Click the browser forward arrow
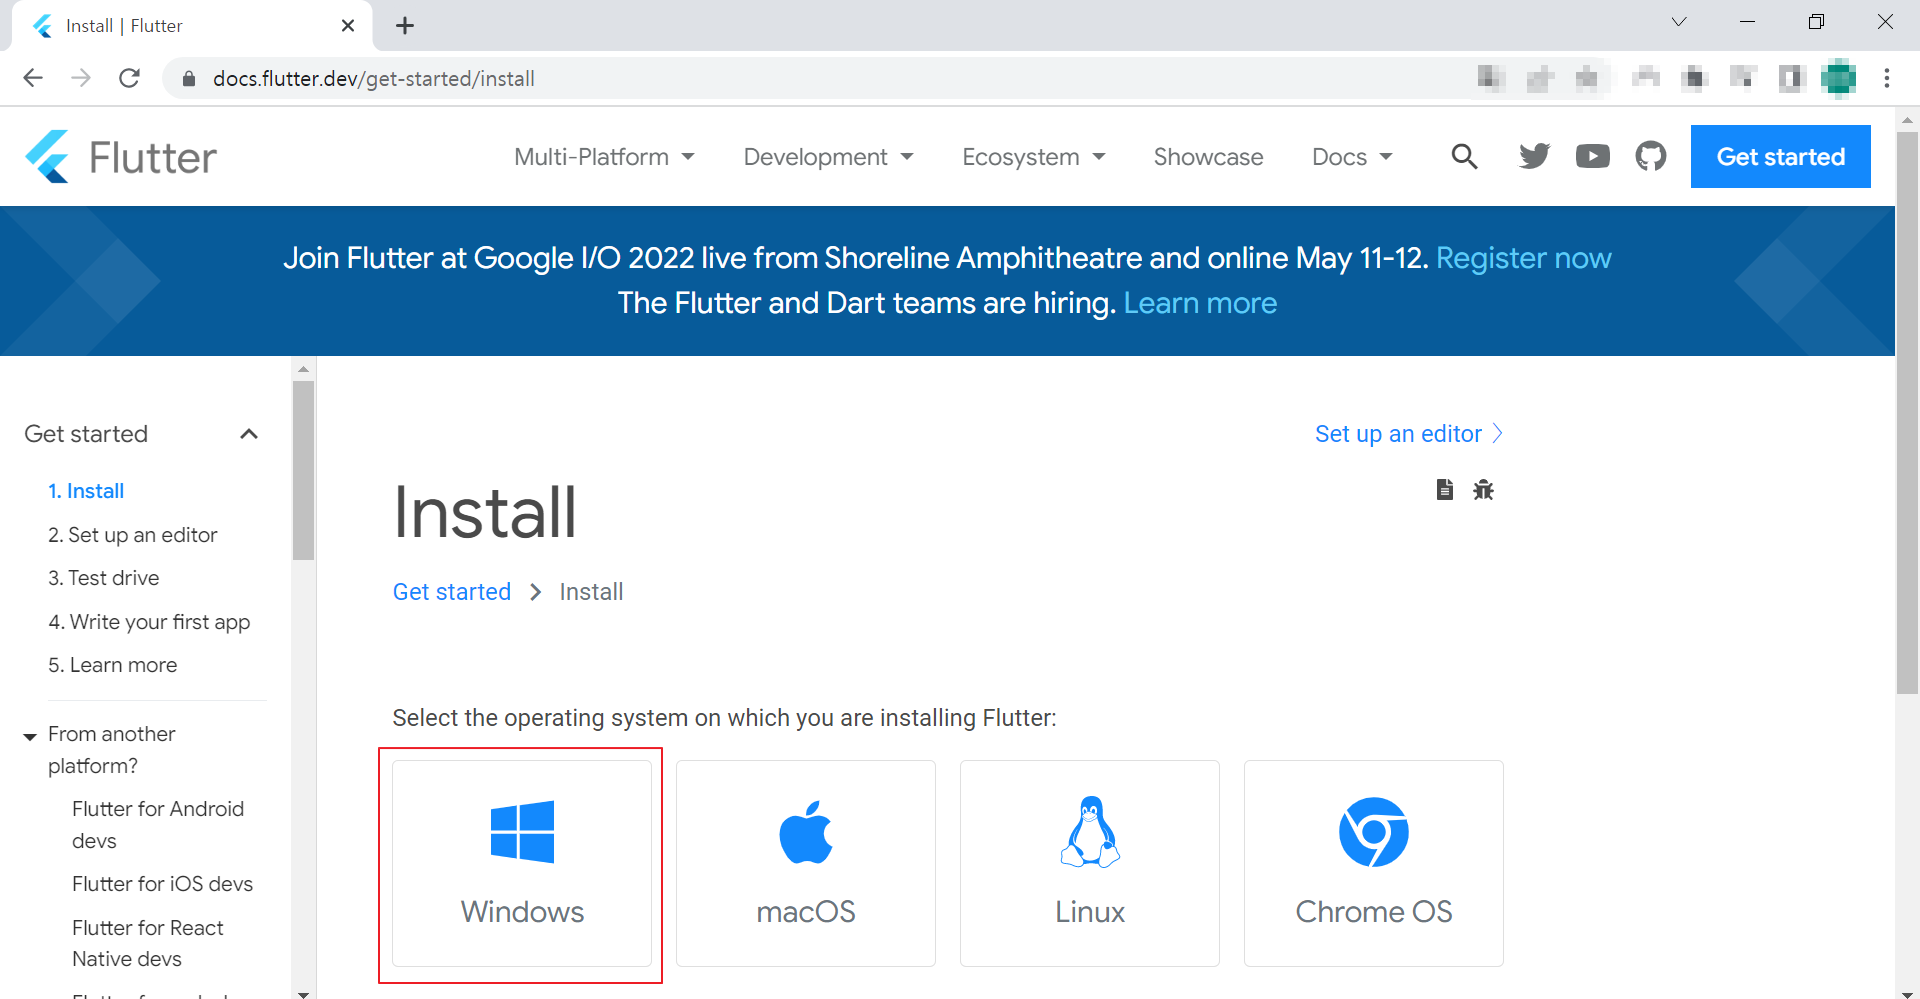This screenshot has height=999, width=1920. pyautogui.click(x=81, y=78)
